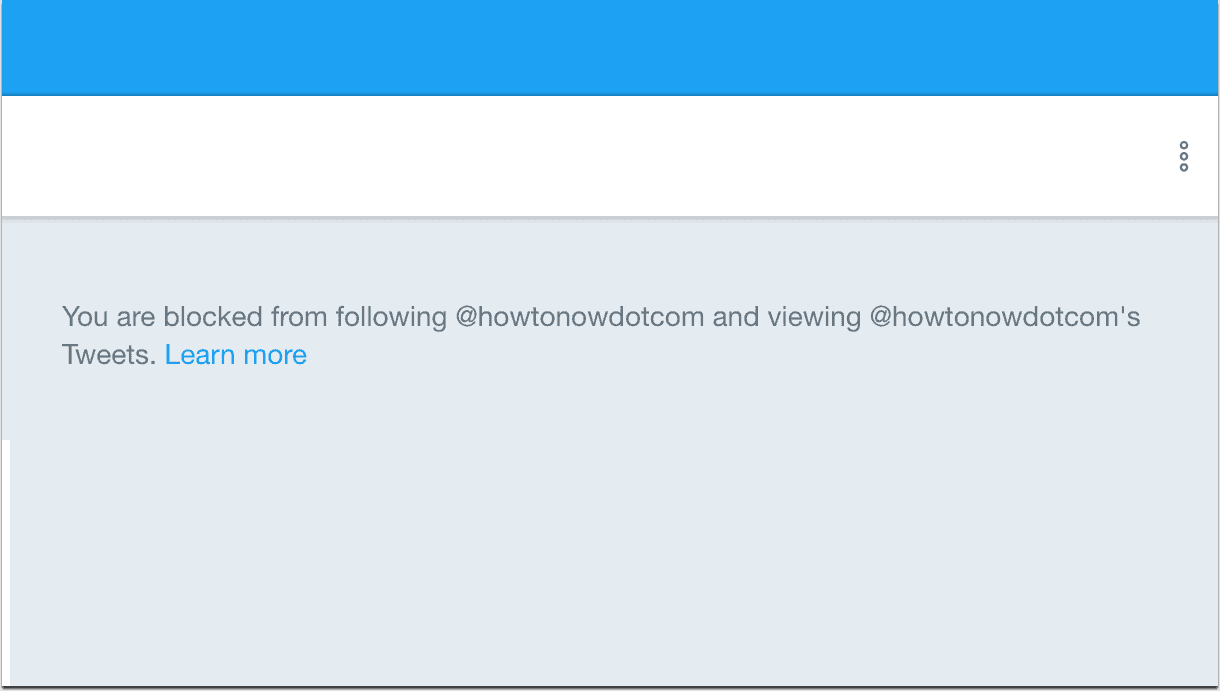Click the word "following" in blocked notice
Screen dimensions: 1220x691
click(391, 318)
